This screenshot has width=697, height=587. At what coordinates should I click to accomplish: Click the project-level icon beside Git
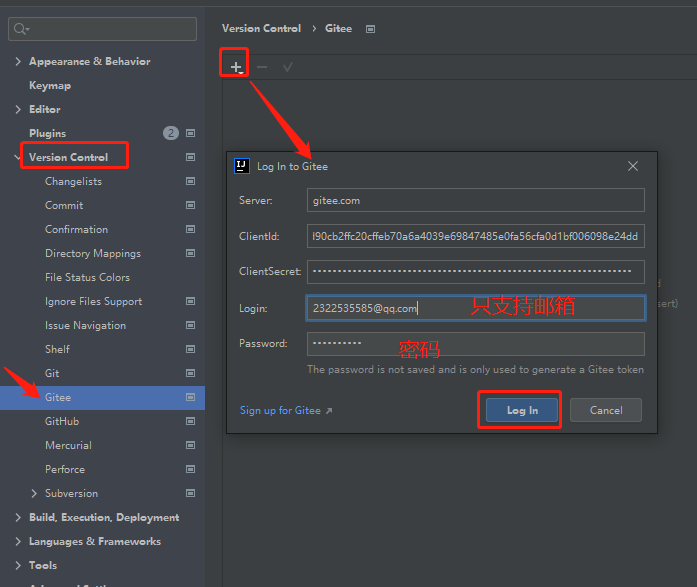point(190,373)
